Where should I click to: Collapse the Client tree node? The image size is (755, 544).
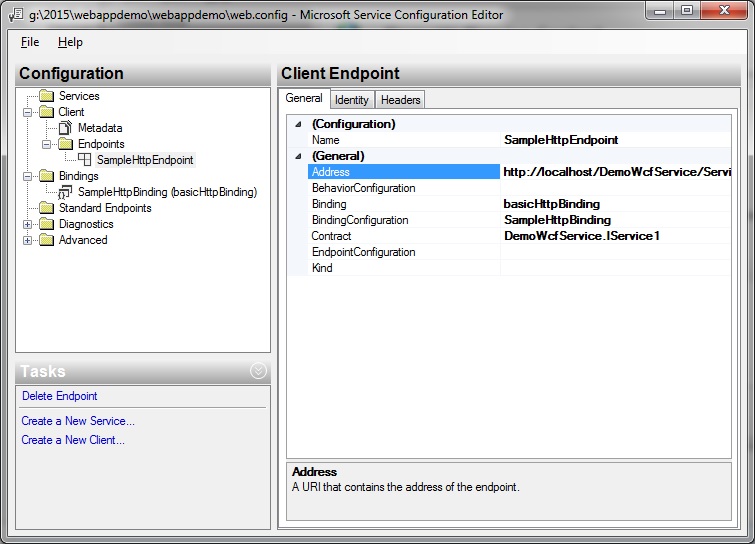coord(27,112)
